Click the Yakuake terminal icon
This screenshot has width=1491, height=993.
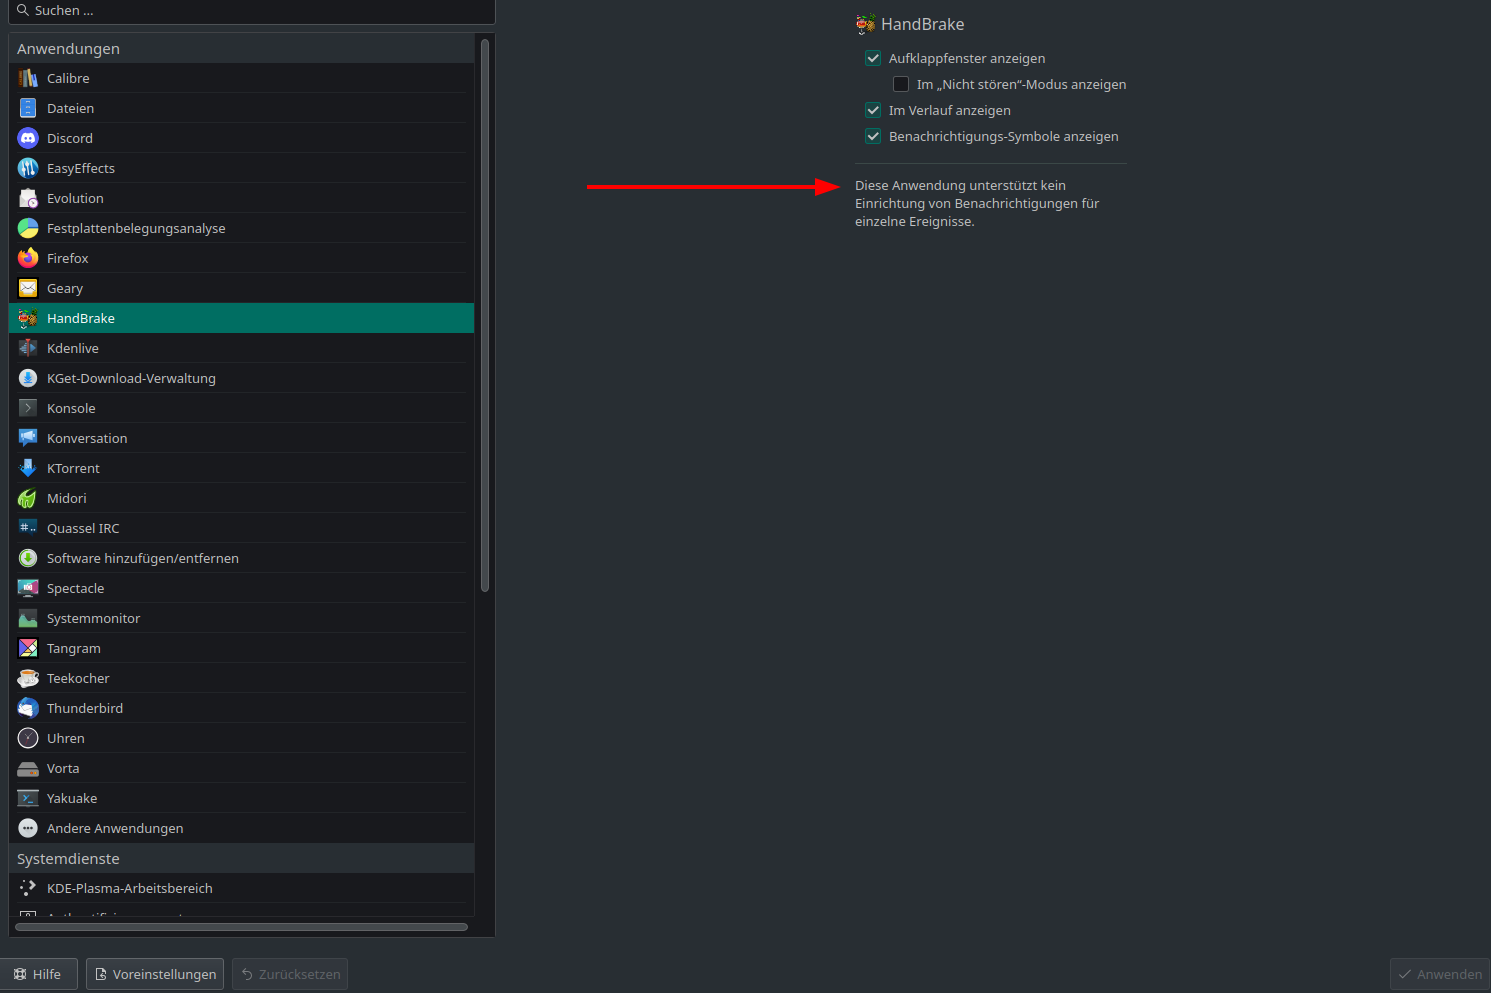[28, 798]
